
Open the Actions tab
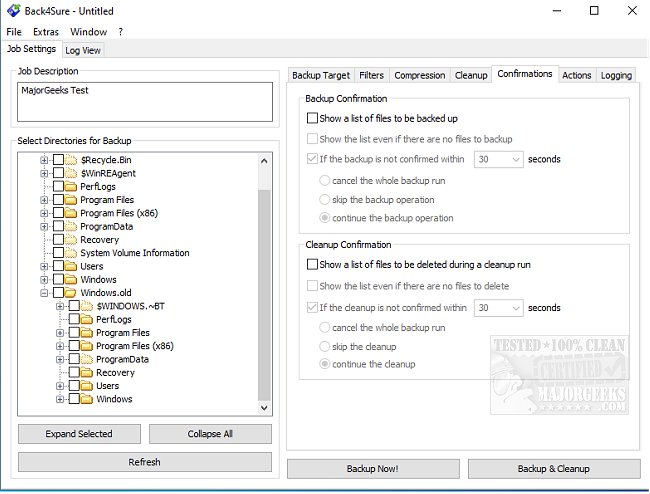click(x=577, y=75)
